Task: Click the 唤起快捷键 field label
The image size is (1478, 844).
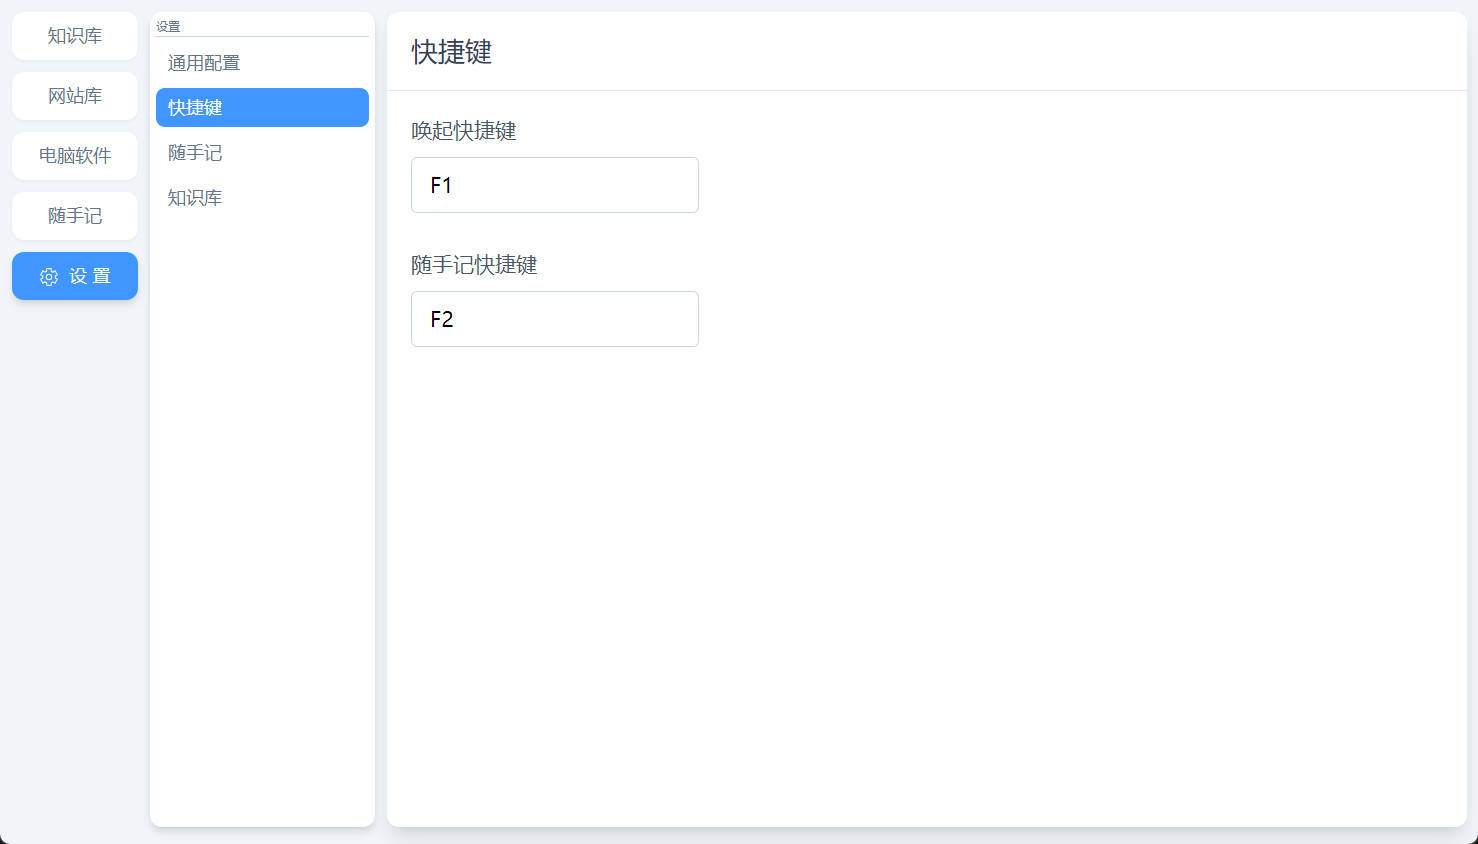Action: (464, 131)
